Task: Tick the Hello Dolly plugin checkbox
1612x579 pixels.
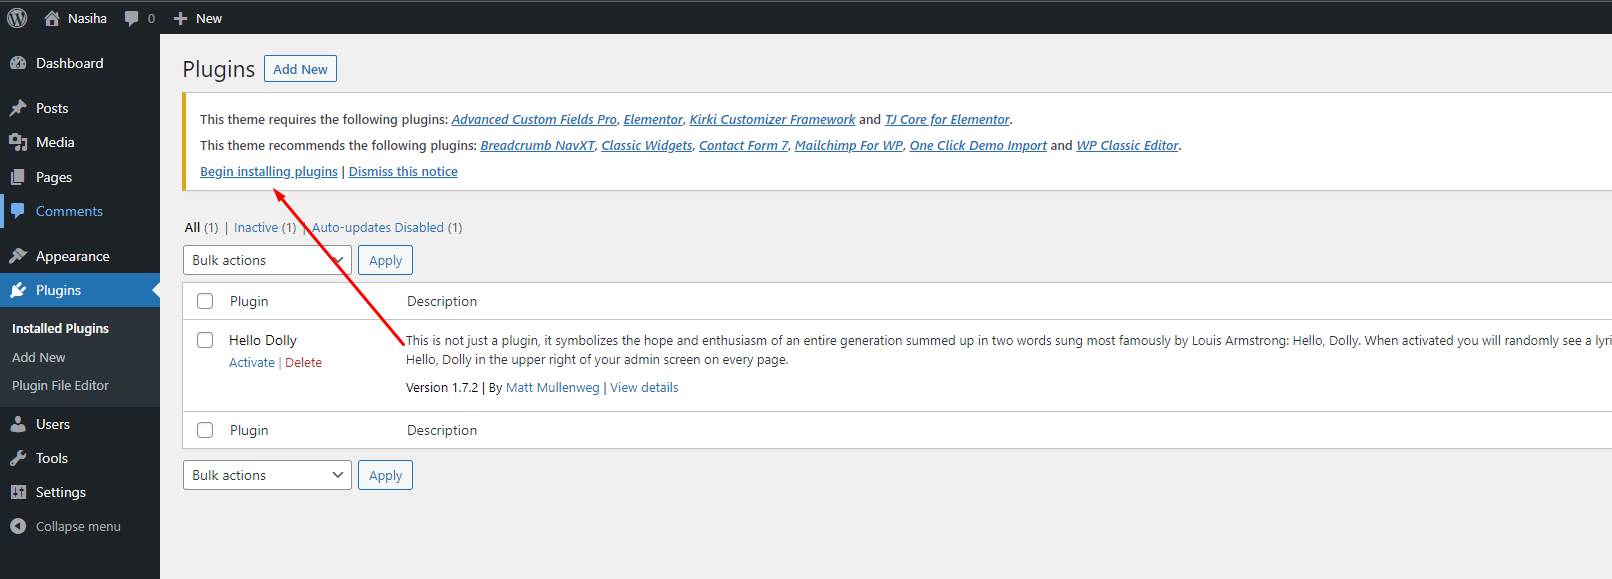Action: pyautogui.click(x=205, y=340)
